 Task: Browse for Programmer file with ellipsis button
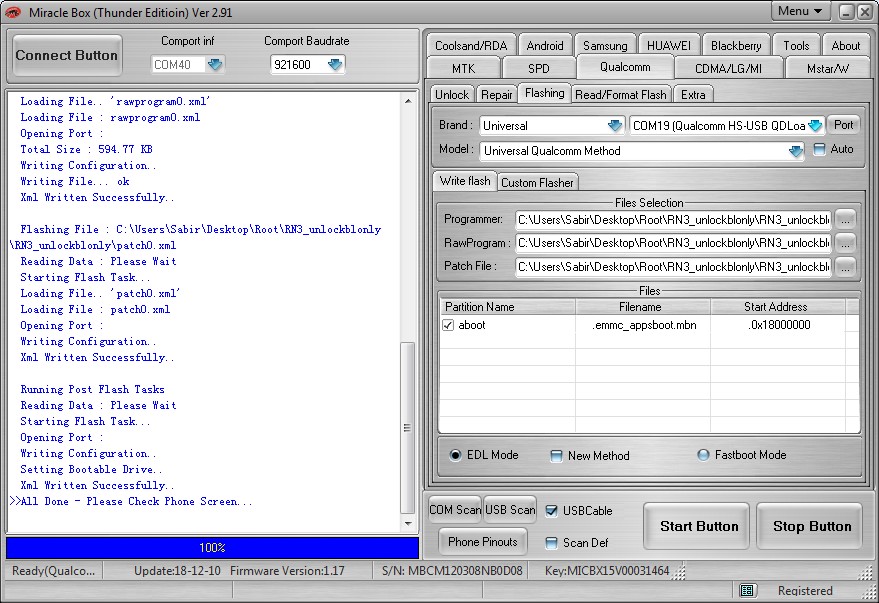pos(845,220)
